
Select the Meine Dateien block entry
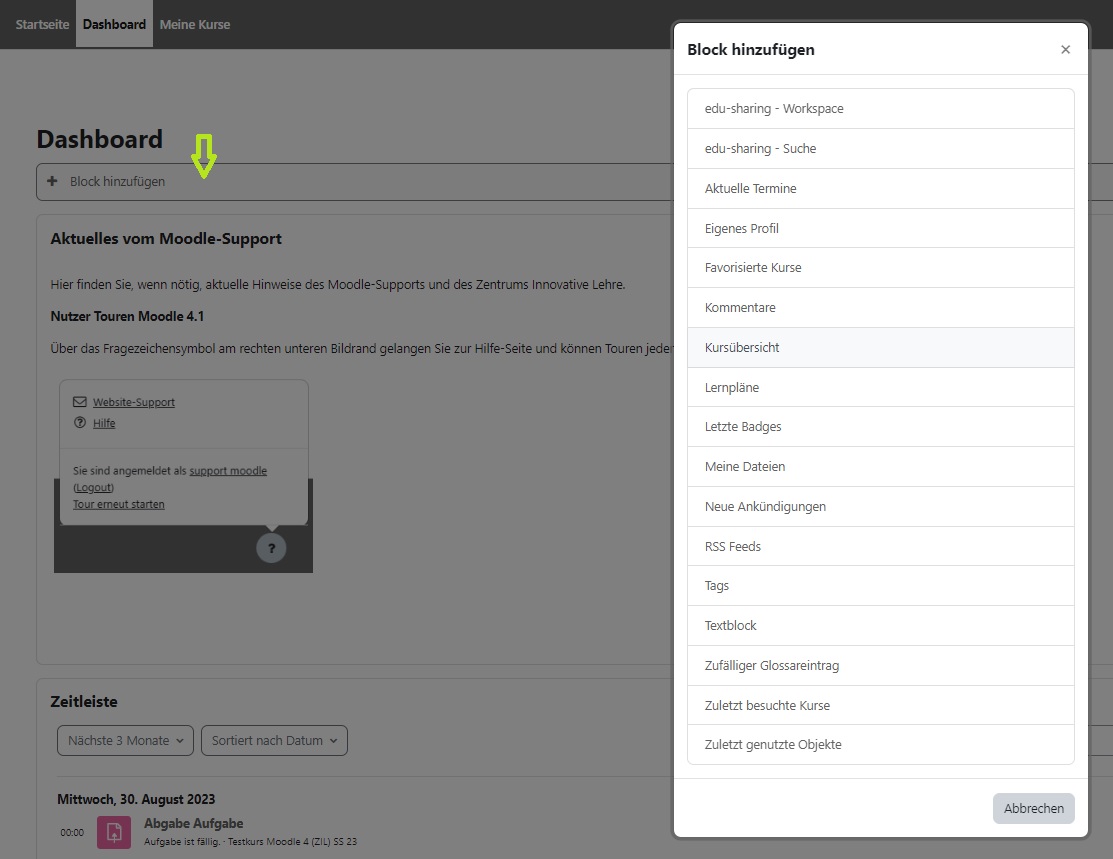pos(745,466)
